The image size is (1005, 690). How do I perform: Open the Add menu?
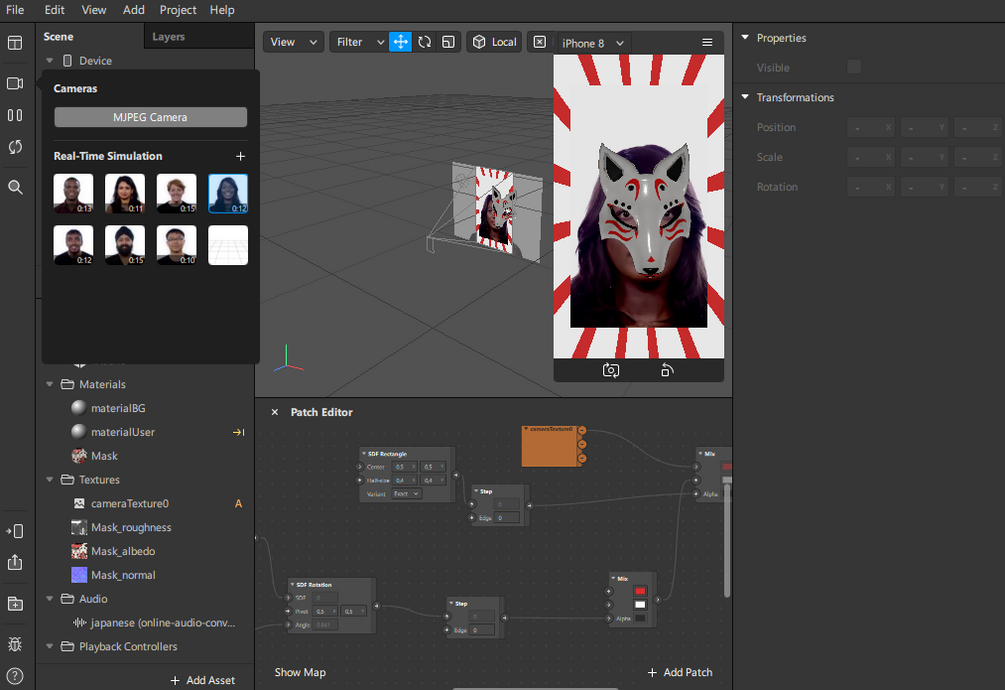(x=133, y=10)
